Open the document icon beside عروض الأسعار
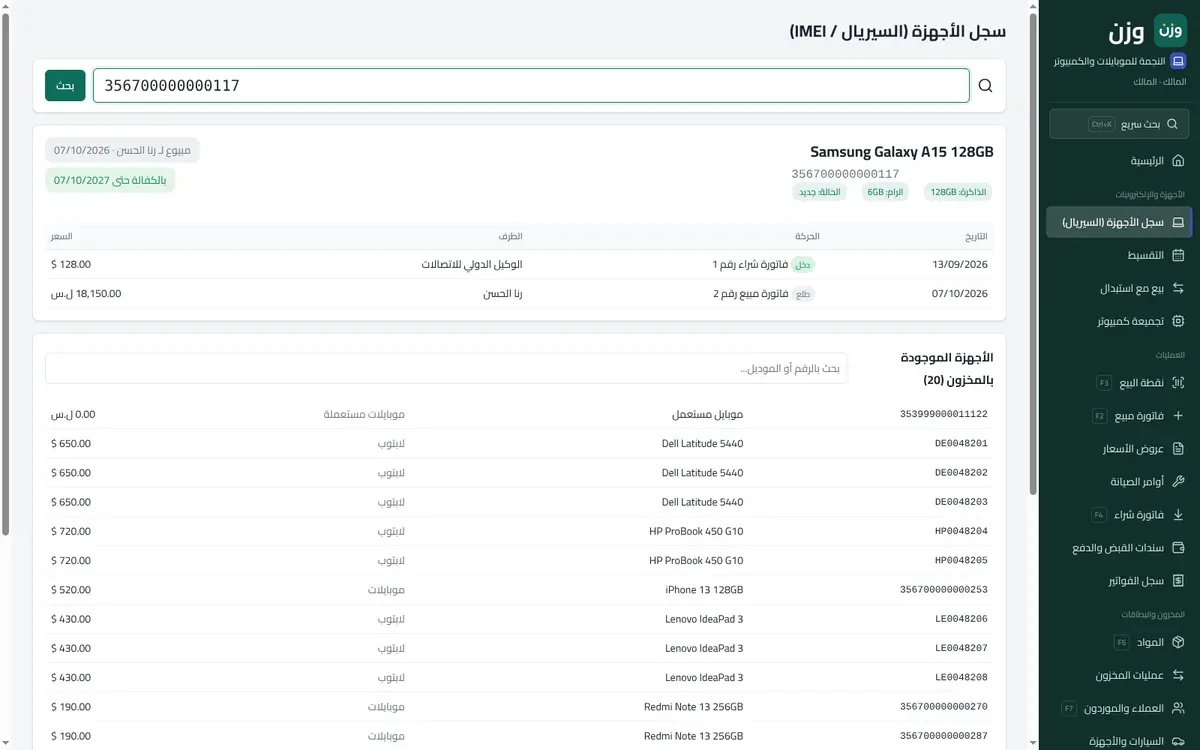This screenshot has width=1200, height=750. pyautogui.click(x=1178, y=448)
